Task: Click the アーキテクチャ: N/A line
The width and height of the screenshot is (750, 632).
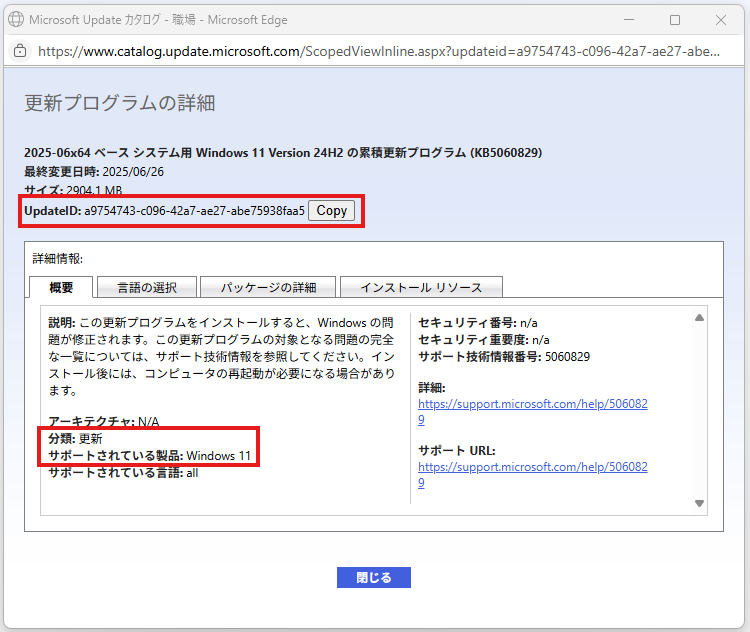Action: coord(103,421)
